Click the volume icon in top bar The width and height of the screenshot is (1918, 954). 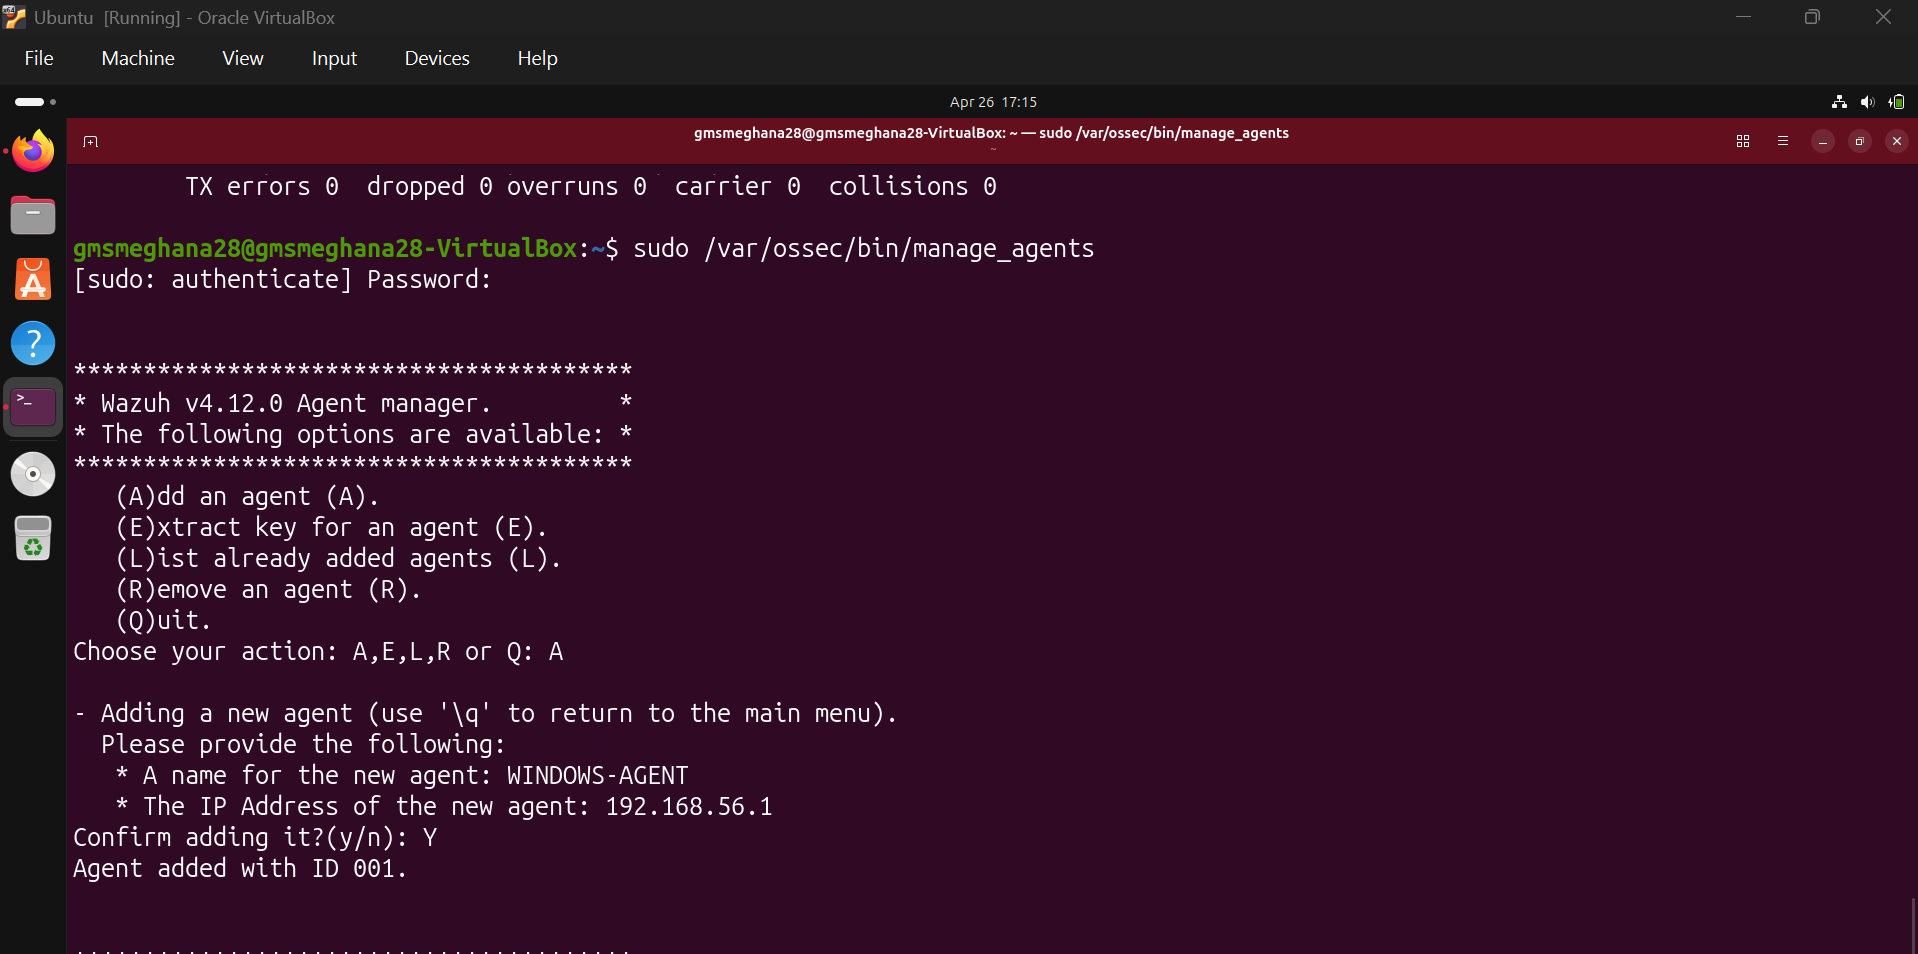(x=1867, y=102)
